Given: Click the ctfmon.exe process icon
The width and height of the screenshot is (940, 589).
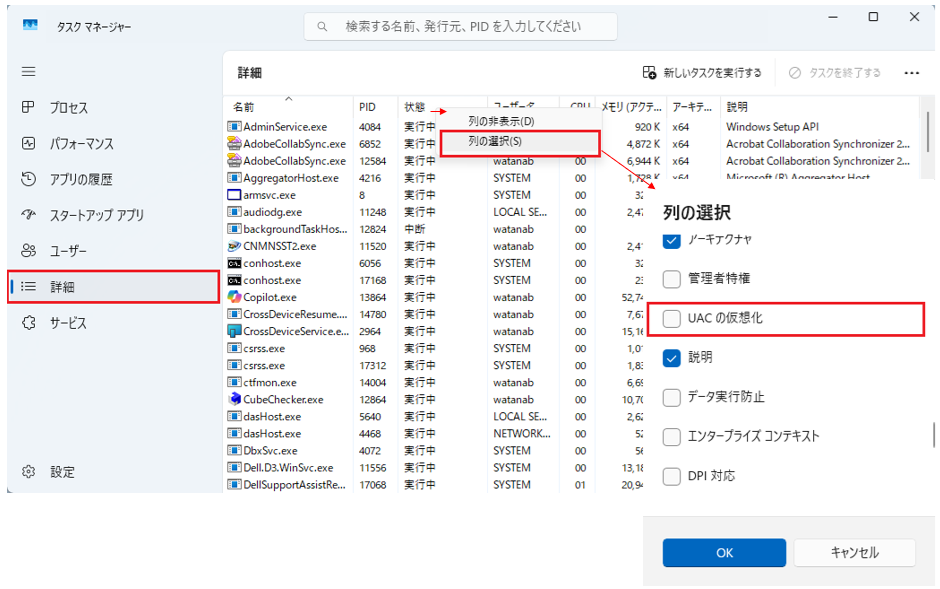Looking at the screenshot, I should [234, 382].
